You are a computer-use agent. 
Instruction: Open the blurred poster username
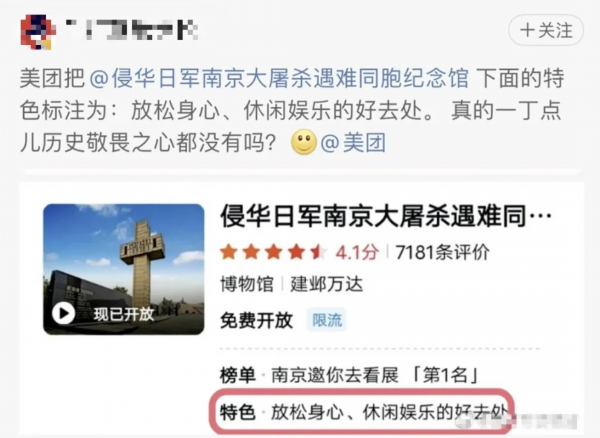click(131, 30)
